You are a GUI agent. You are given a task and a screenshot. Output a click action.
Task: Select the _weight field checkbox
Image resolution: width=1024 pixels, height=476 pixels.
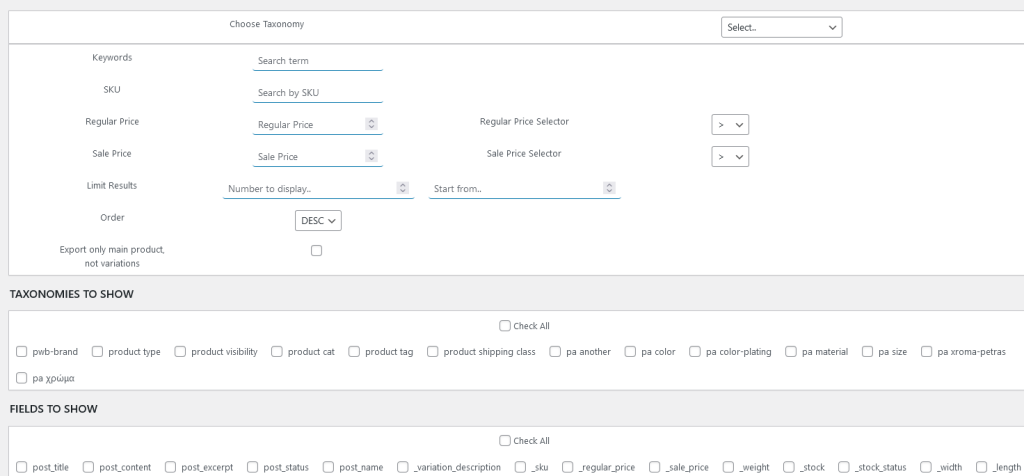pyautogui.click(x=729, y=467)
